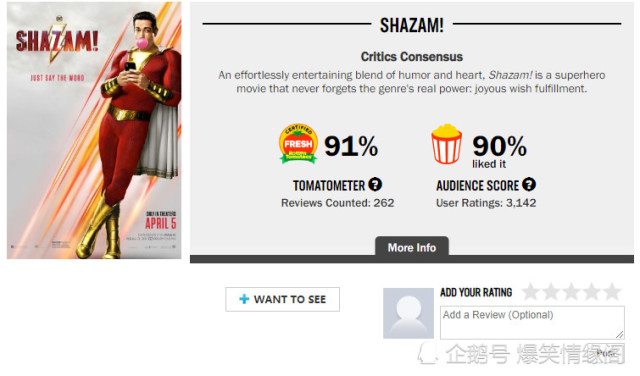Click the 91% Tomatometer score
This screenshot has width=640, height=376.
[351, 146]
